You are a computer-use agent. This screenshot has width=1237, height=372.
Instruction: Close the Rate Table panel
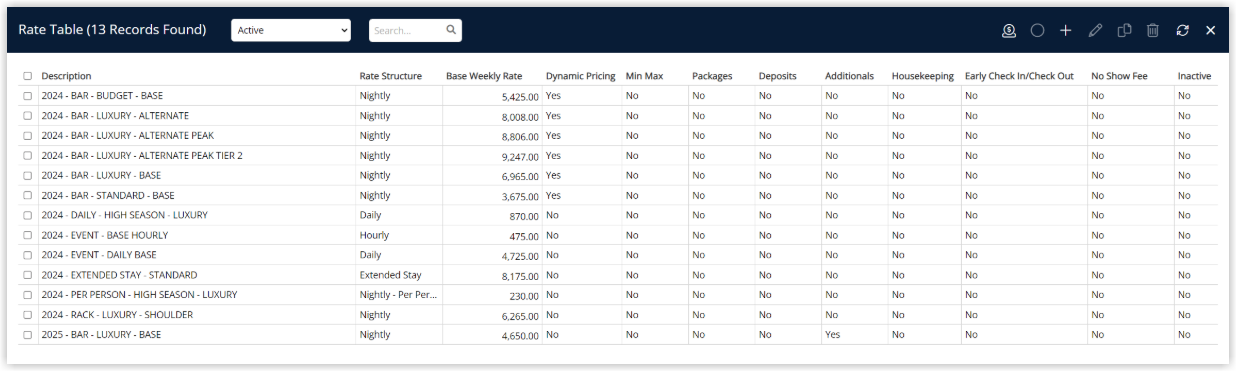point(1210,30)
